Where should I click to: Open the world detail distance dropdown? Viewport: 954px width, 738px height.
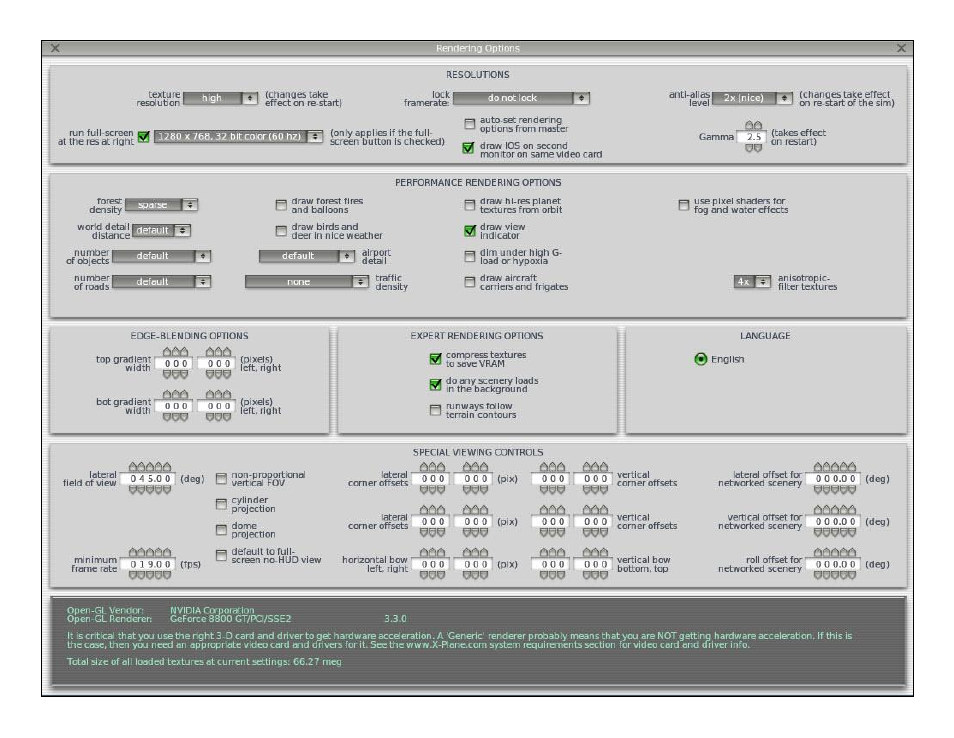point(161,231)
